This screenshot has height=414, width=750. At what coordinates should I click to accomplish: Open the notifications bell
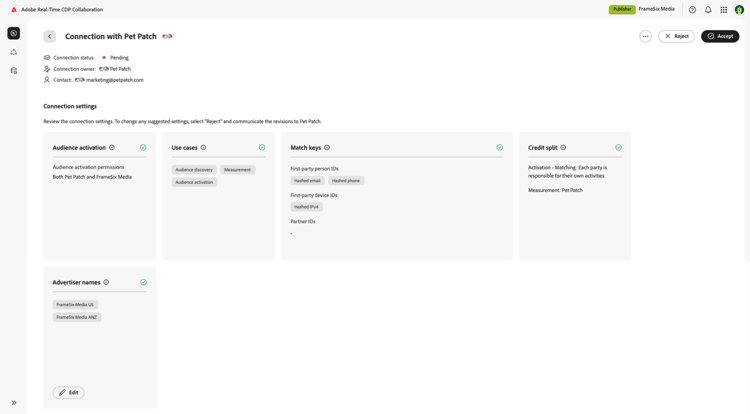708,10
